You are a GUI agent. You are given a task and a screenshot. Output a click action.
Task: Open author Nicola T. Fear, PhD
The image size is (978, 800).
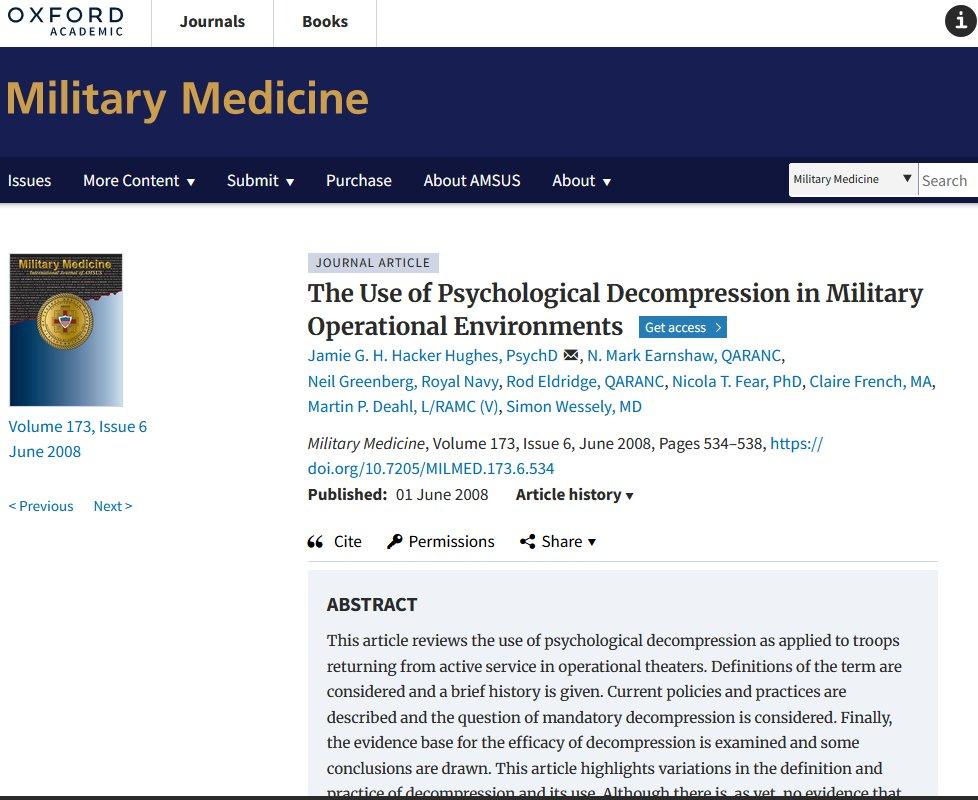click(737, 381)
